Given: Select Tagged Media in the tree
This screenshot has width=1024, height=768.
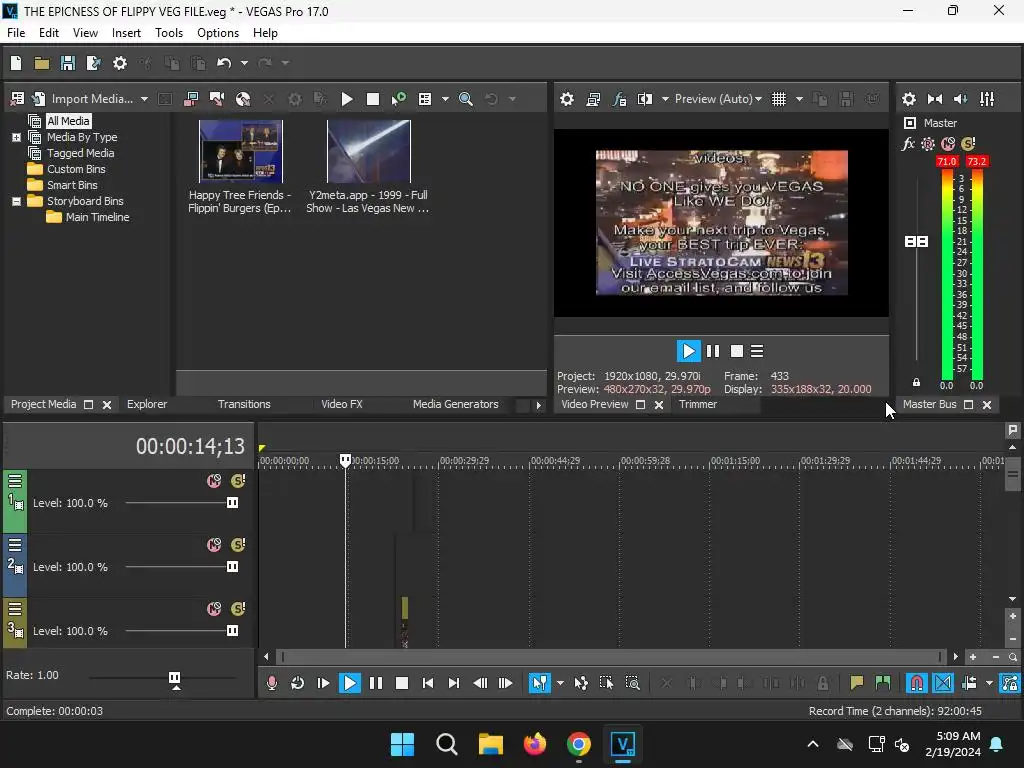Looking at the screenshot, I should click(80, 153).
